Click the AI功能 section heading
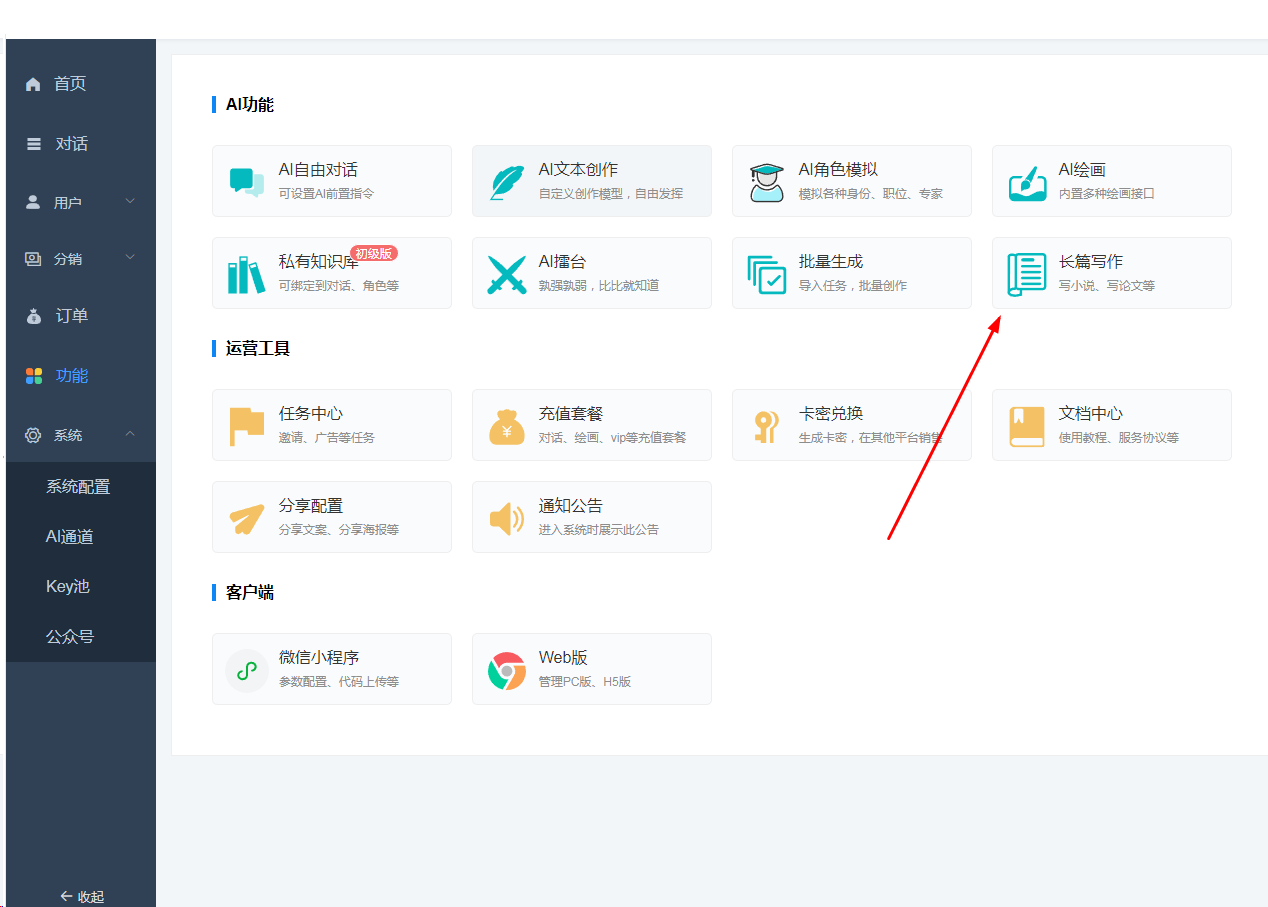This screenshot has height=907, width=1268. [x=250, y=104]
